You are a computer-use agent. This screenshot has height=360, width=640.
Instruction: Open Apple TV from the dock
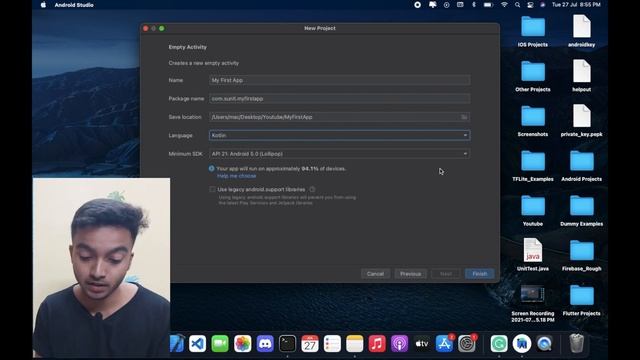click(x=422, y=344)
